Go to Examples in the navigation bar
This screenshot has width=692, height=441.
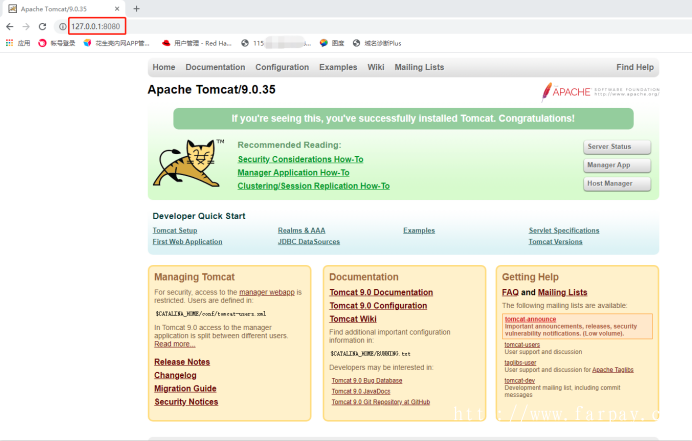pos(338,67)
